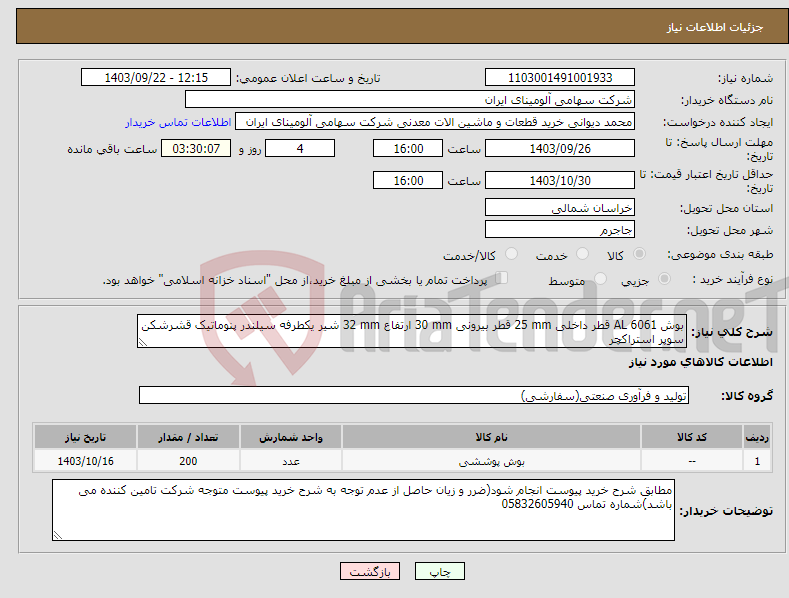The height and width of the screenshot is (598, 789).
Task: Click the کد کالا column header
Action: (691, 437)
